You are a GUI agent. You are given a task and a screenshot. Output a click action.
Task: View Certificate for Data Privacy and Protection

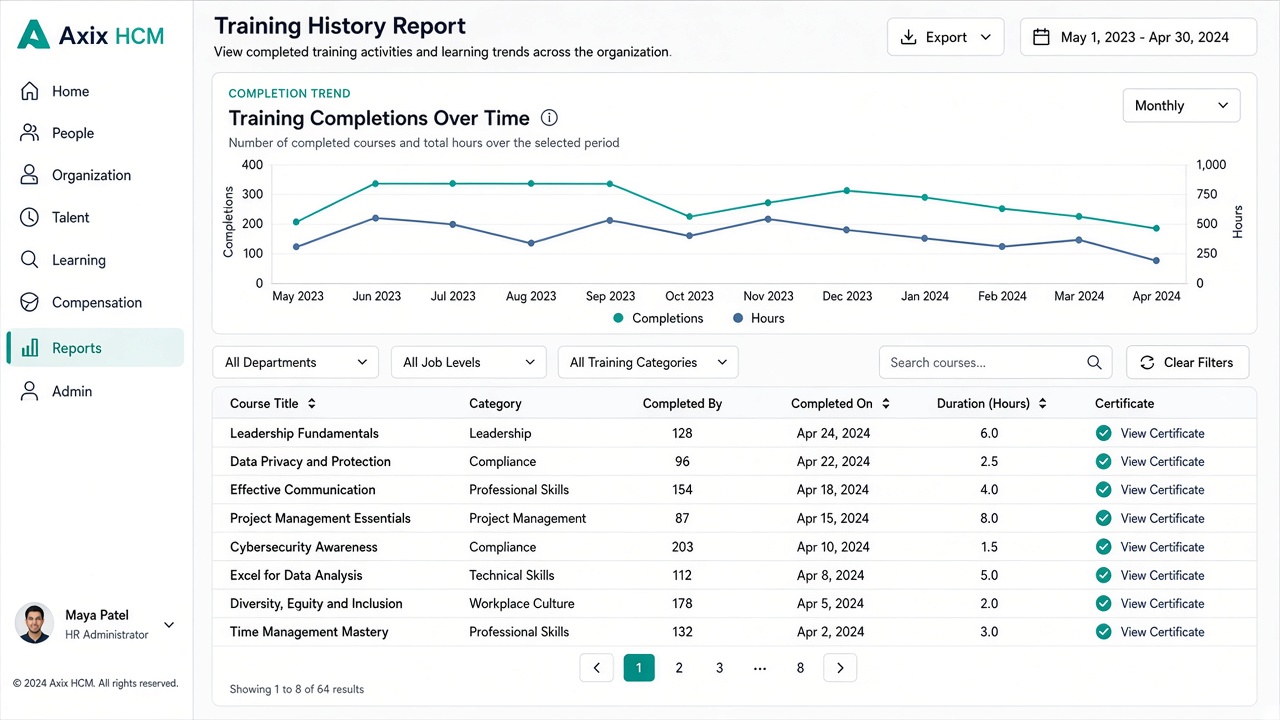click(x=1162, y=461)
